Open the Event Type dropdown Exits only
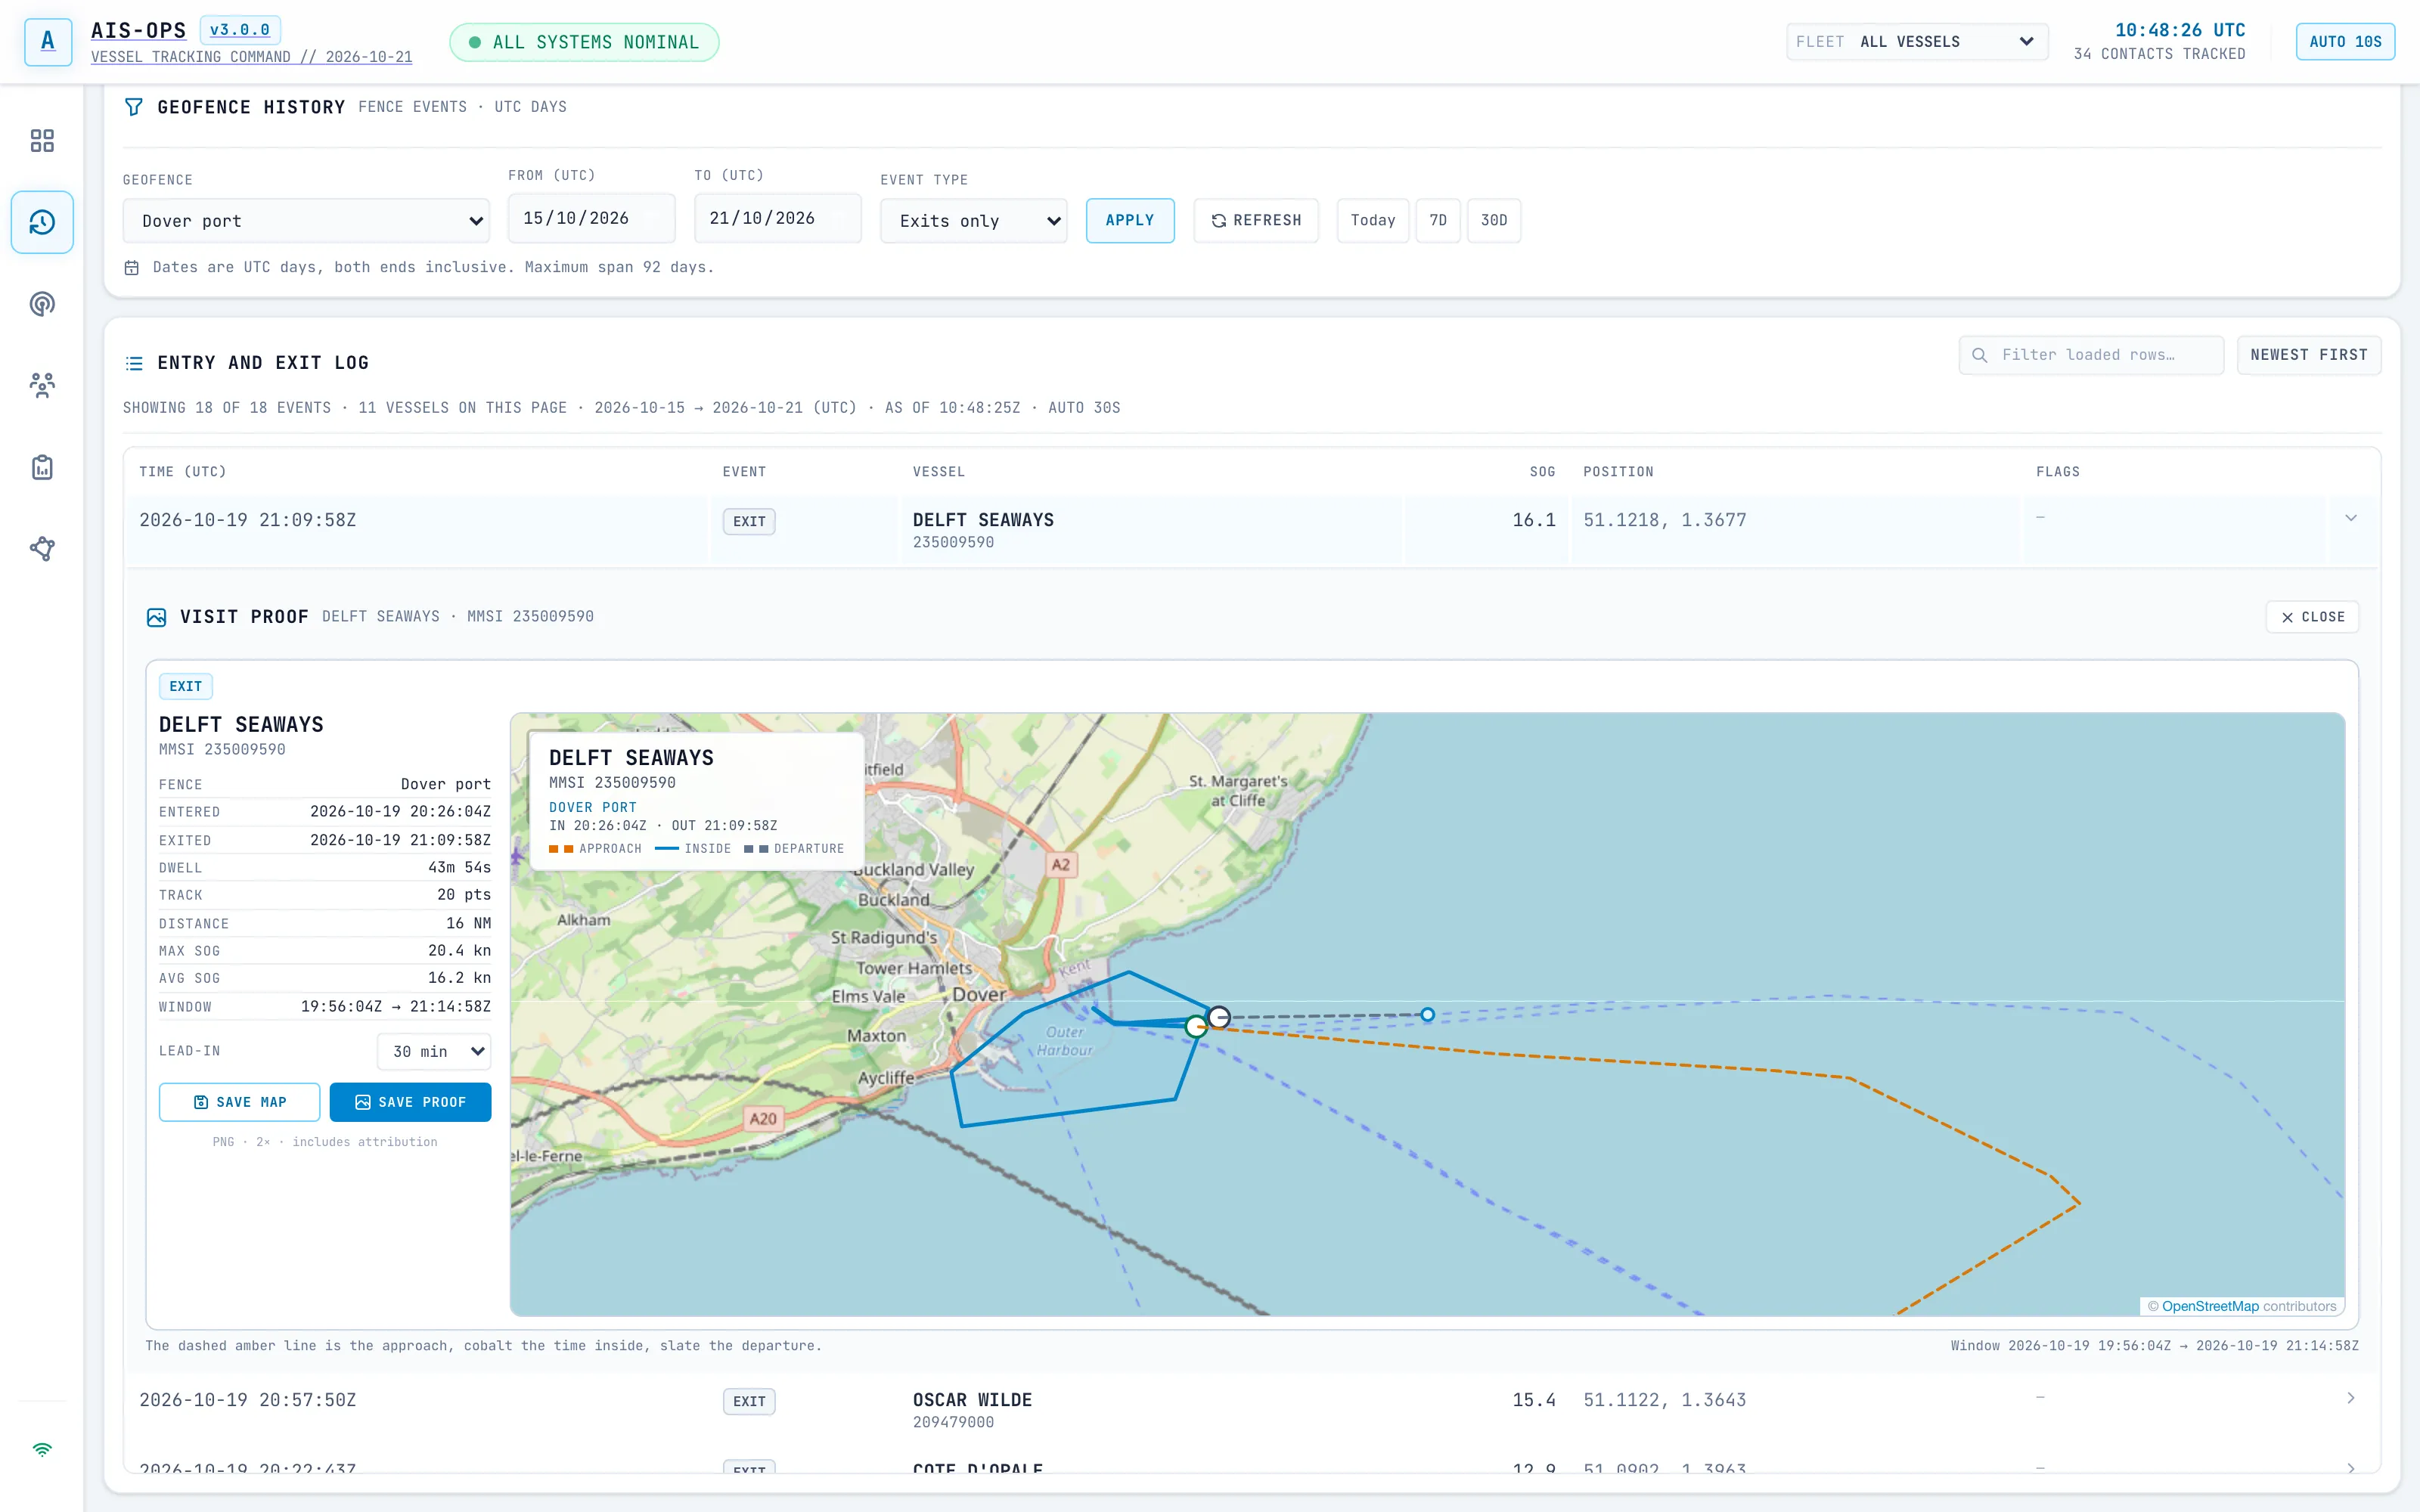This screenshot has width=2420, height=1512. coord(973,221)
